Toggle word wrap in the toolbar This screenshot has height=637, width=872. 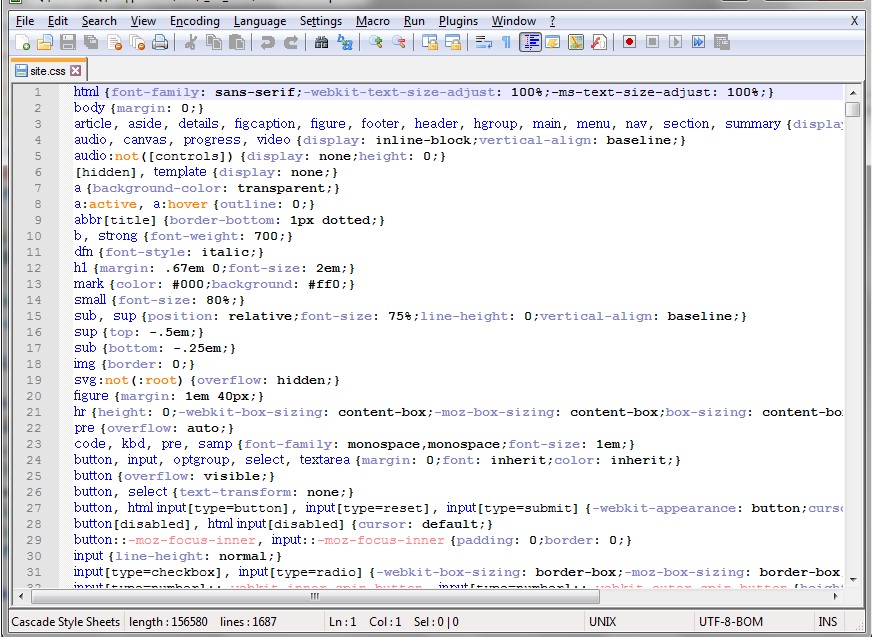483,42
